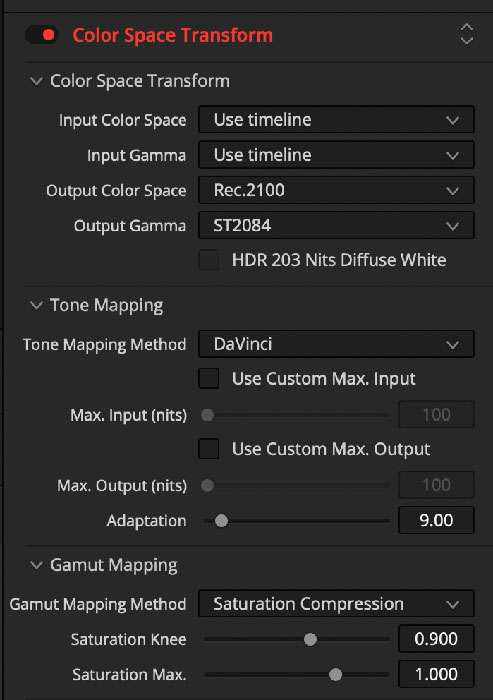
Task: Click the Saturation Max. slider handle
Action: tap(335, 675)
